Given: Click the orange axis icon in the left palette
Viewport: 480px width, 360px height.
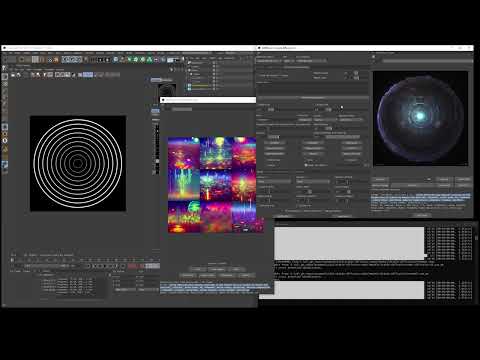Looking at the screenshot, I should pyautogui.click(x=5, y=134).
